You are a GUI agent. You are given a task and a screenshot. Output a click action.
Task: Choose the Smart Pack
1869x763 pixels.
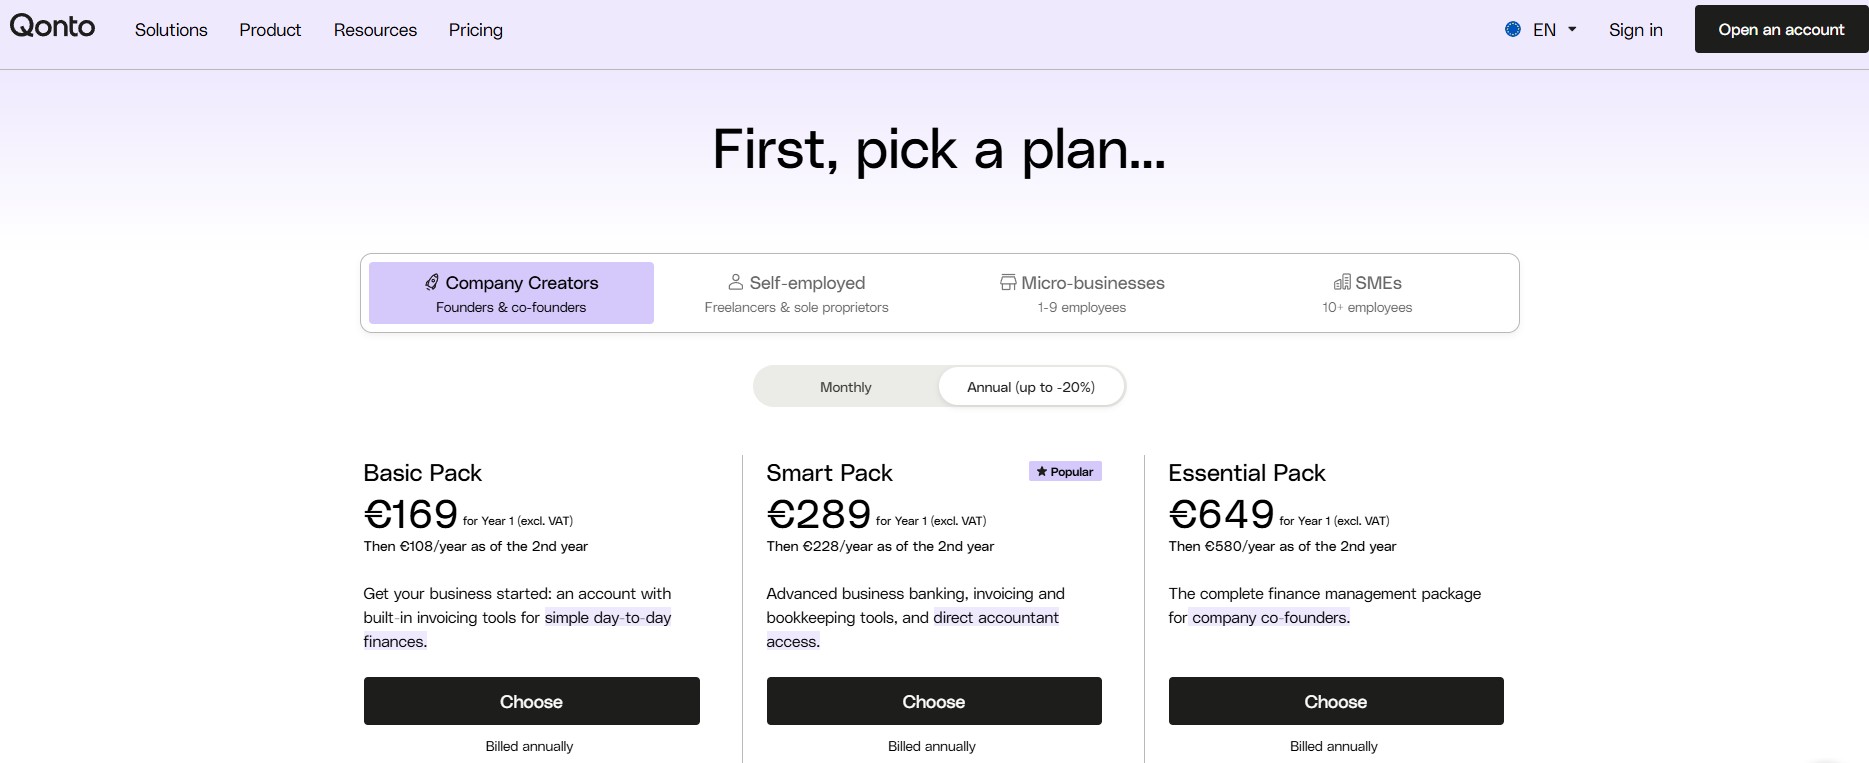pos(934,701)
